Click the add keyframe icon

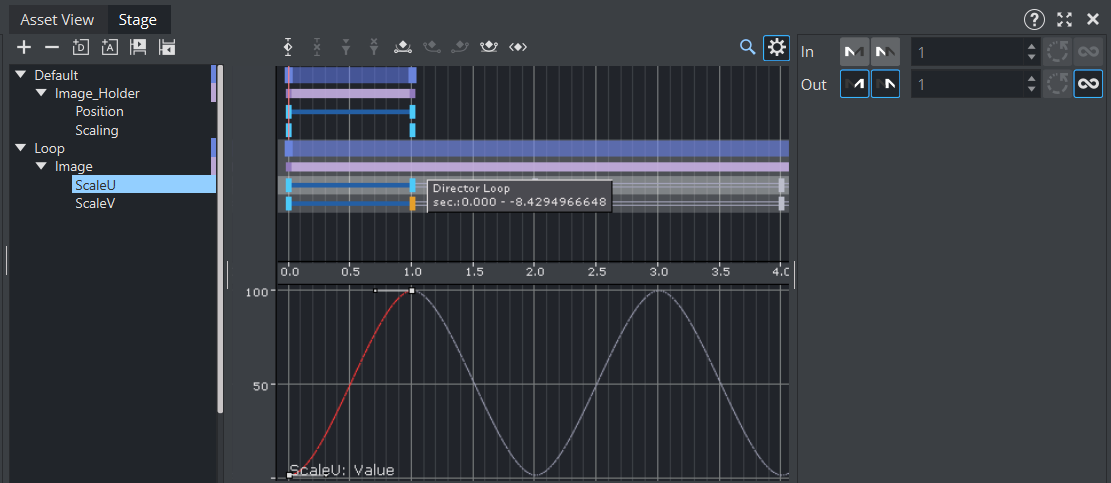click(288, 47)
